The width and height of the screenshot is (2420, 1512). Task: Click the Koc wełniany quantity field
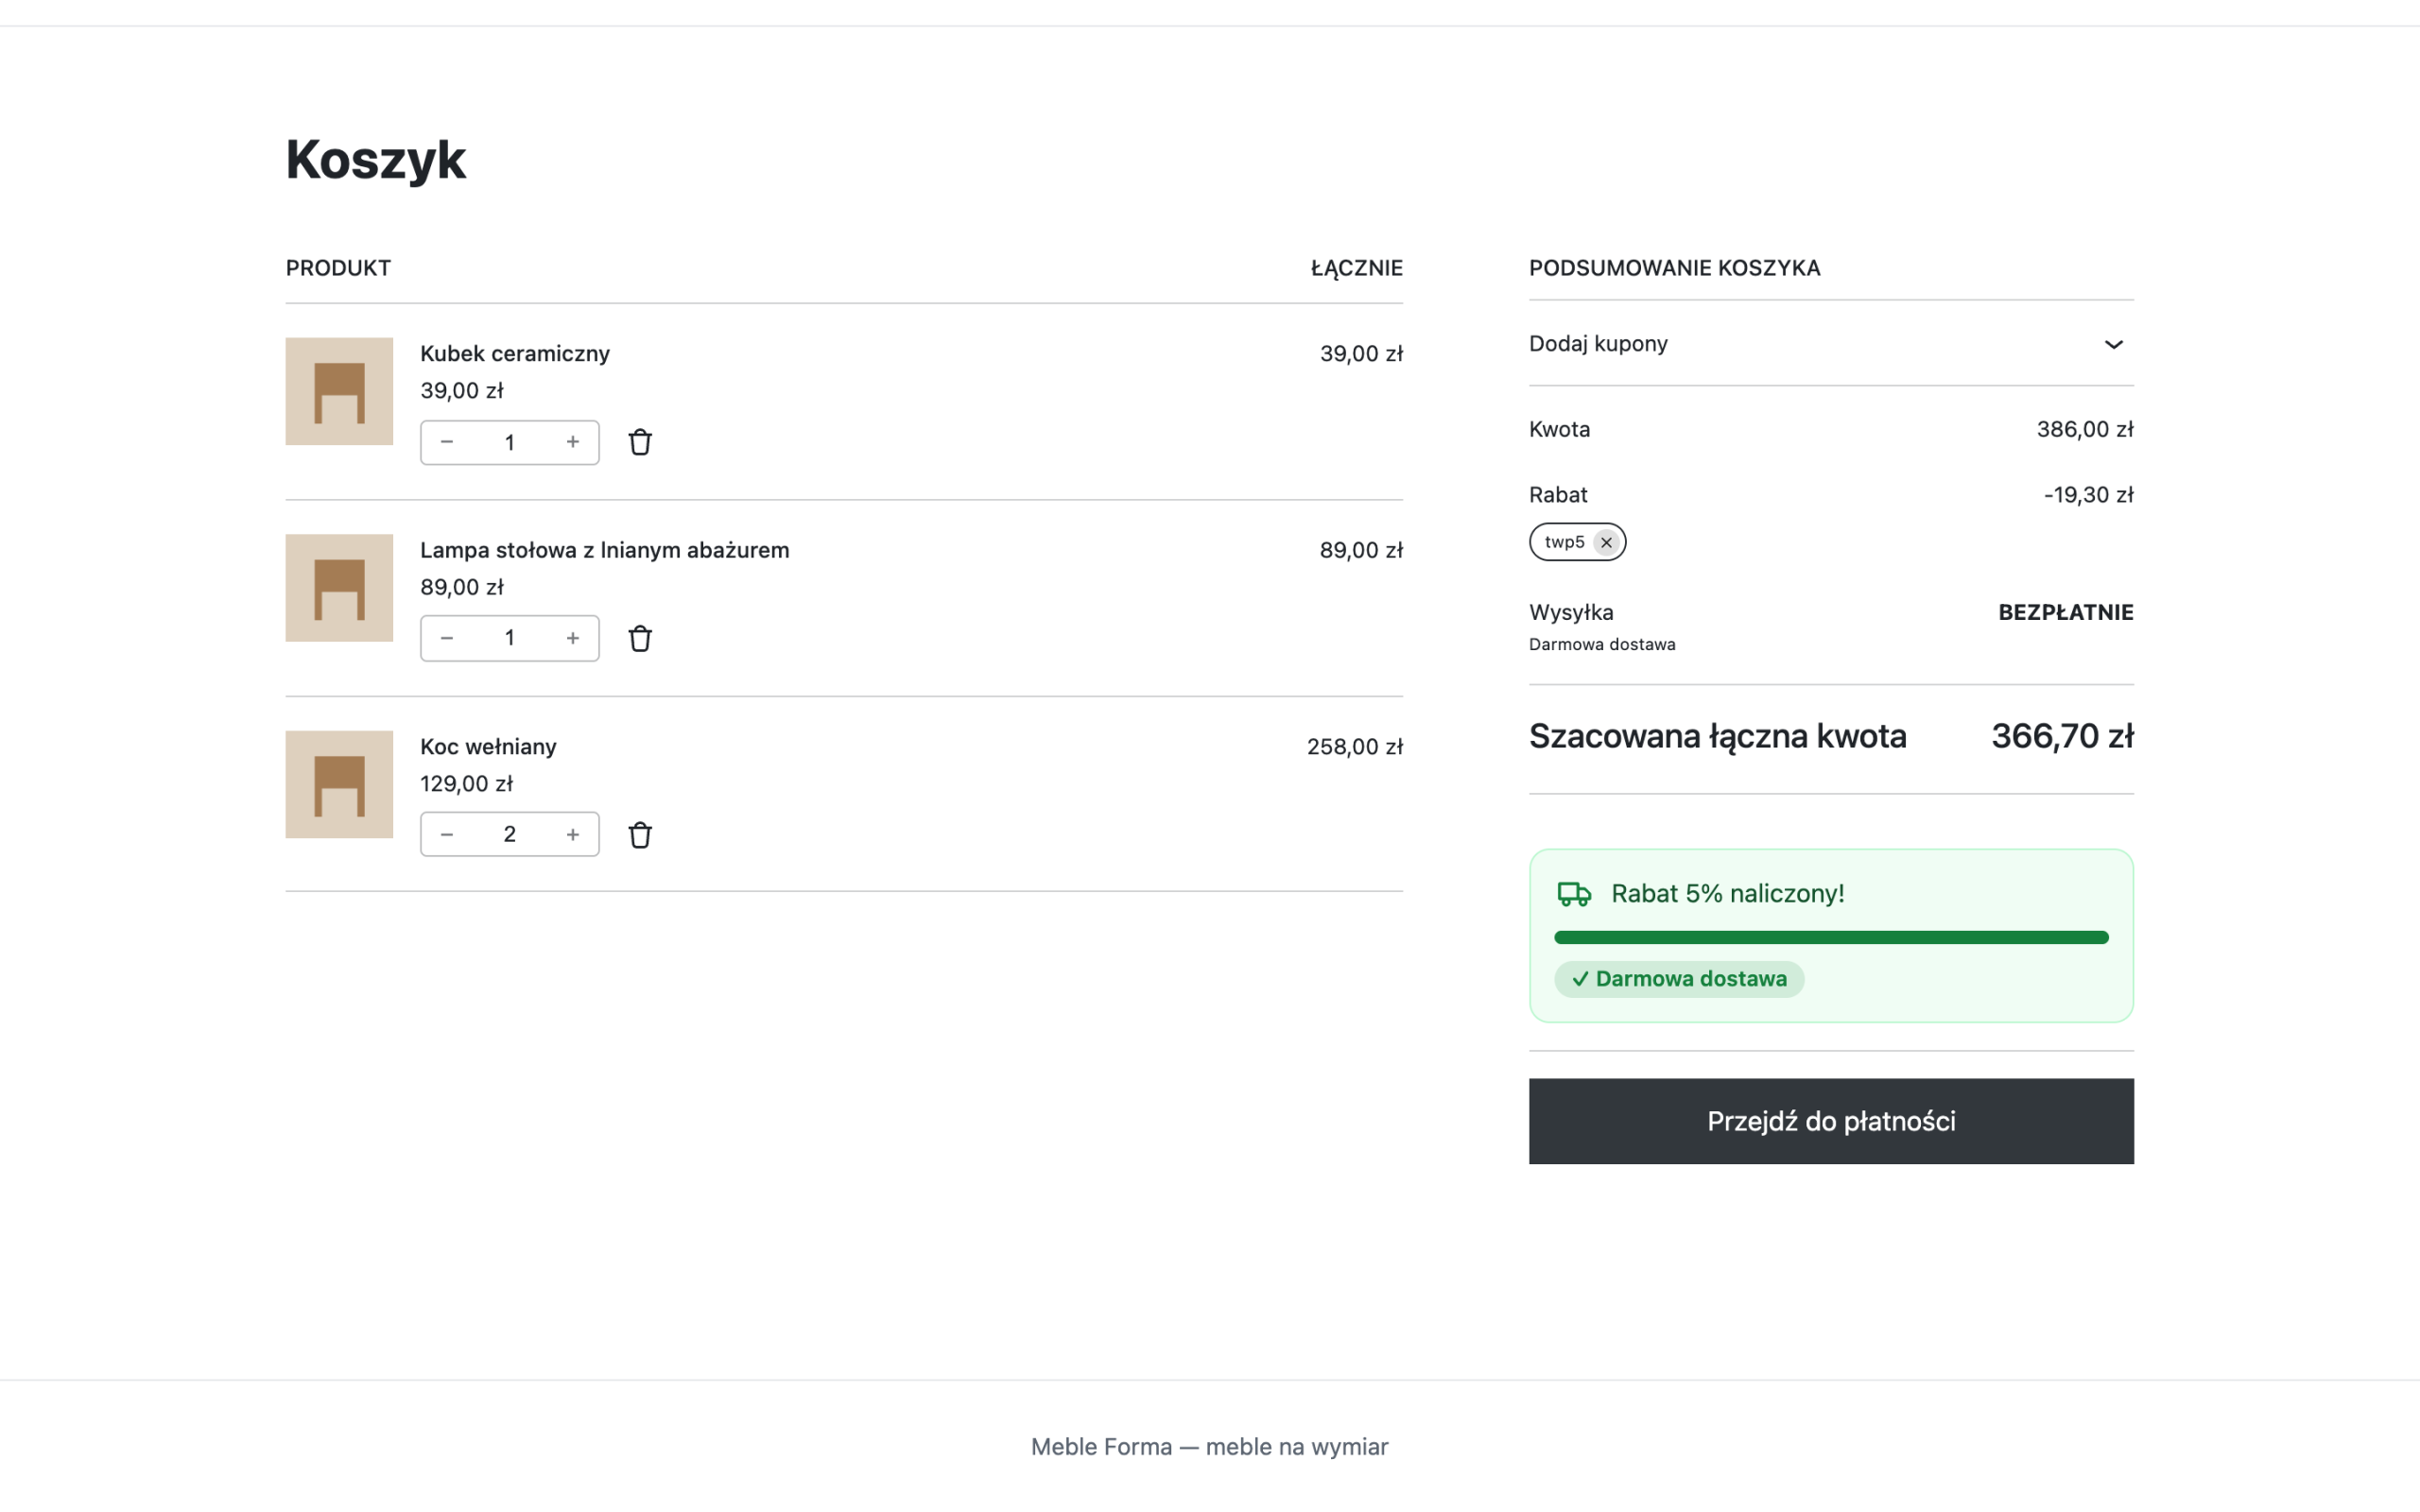pos(510,834)
